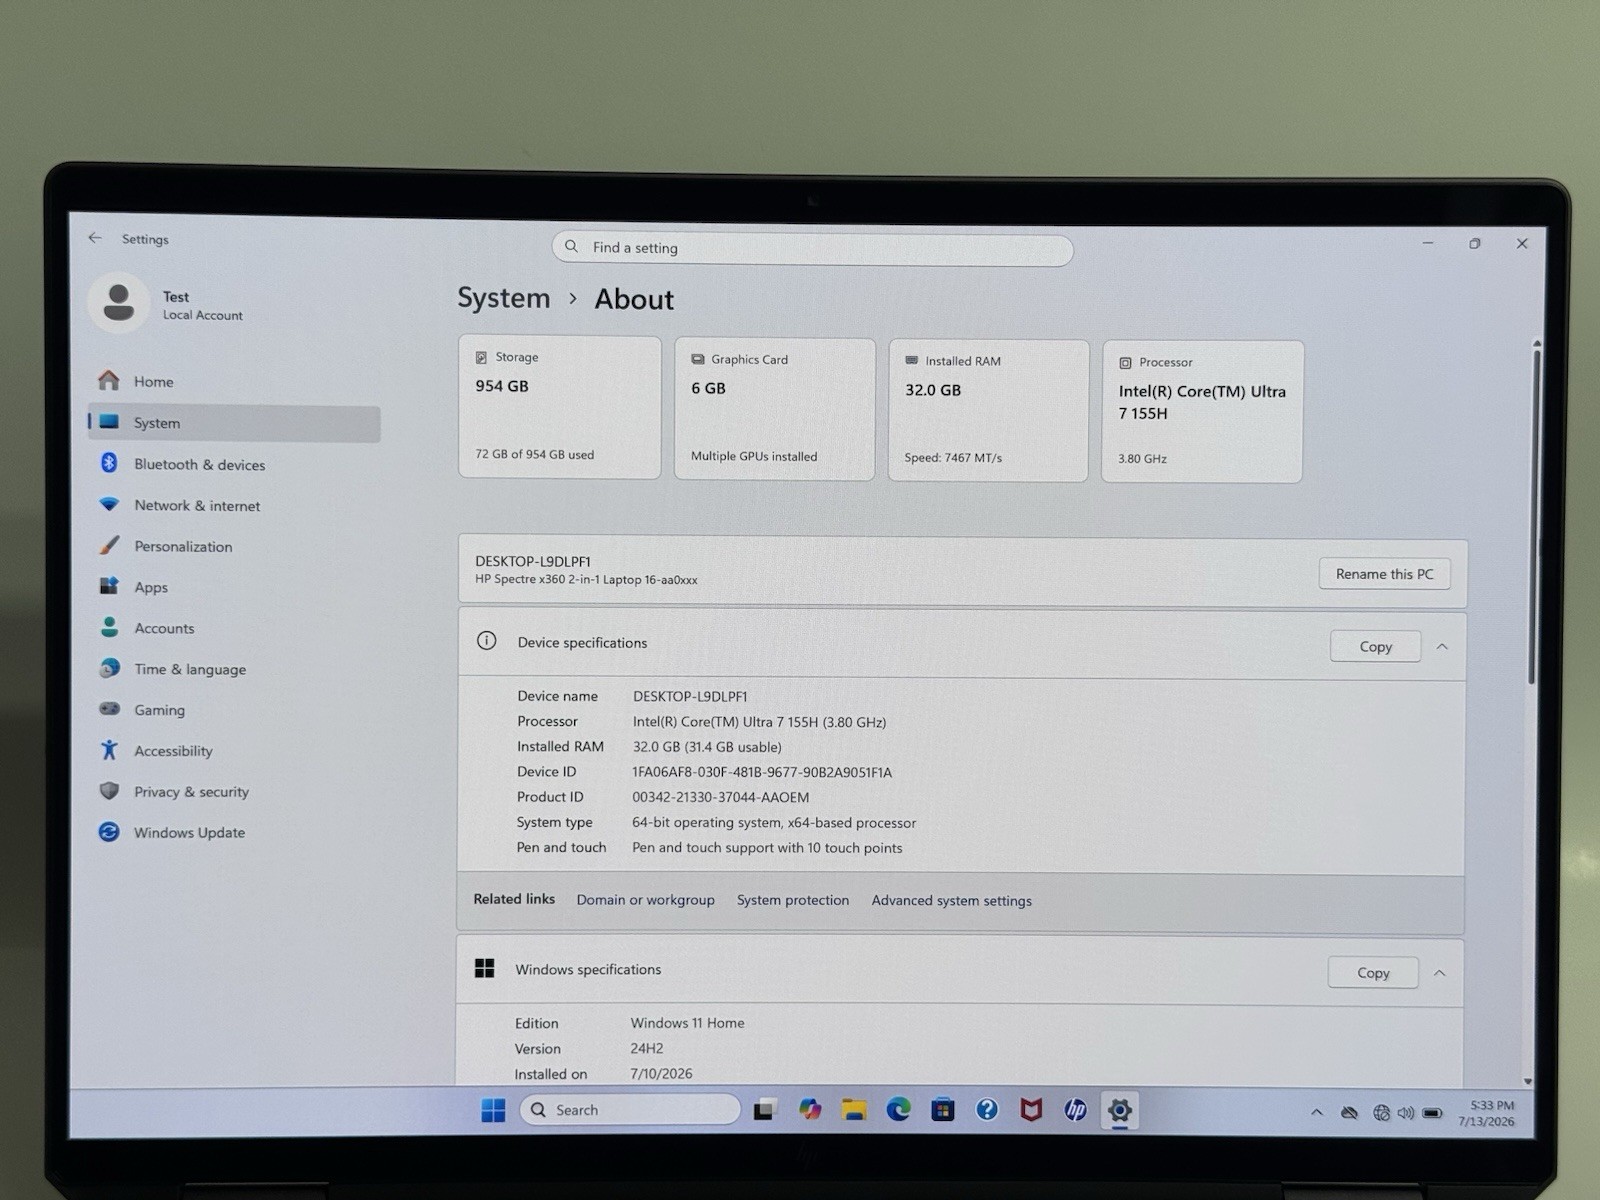1600x1200 pixels.
Task: Show hidden system tray icons
Action: tap(1317, 1112)
